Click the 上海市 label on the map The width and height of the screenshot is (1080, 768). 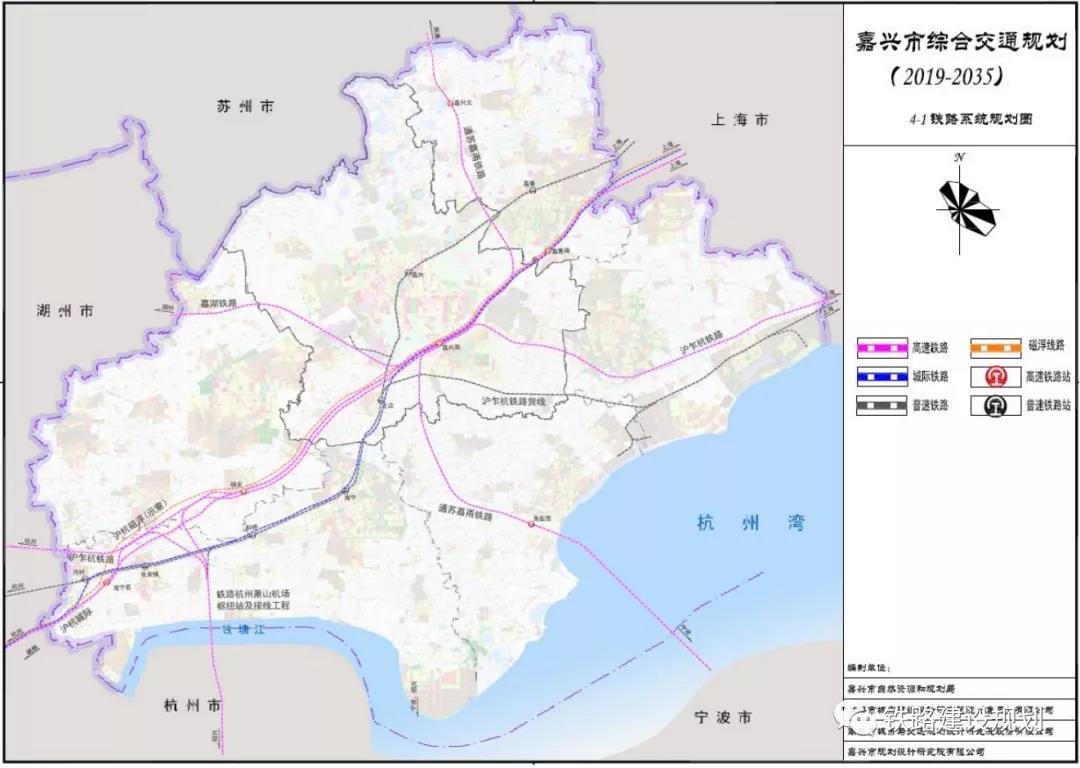pyautogui.click(x=740, y=119)
